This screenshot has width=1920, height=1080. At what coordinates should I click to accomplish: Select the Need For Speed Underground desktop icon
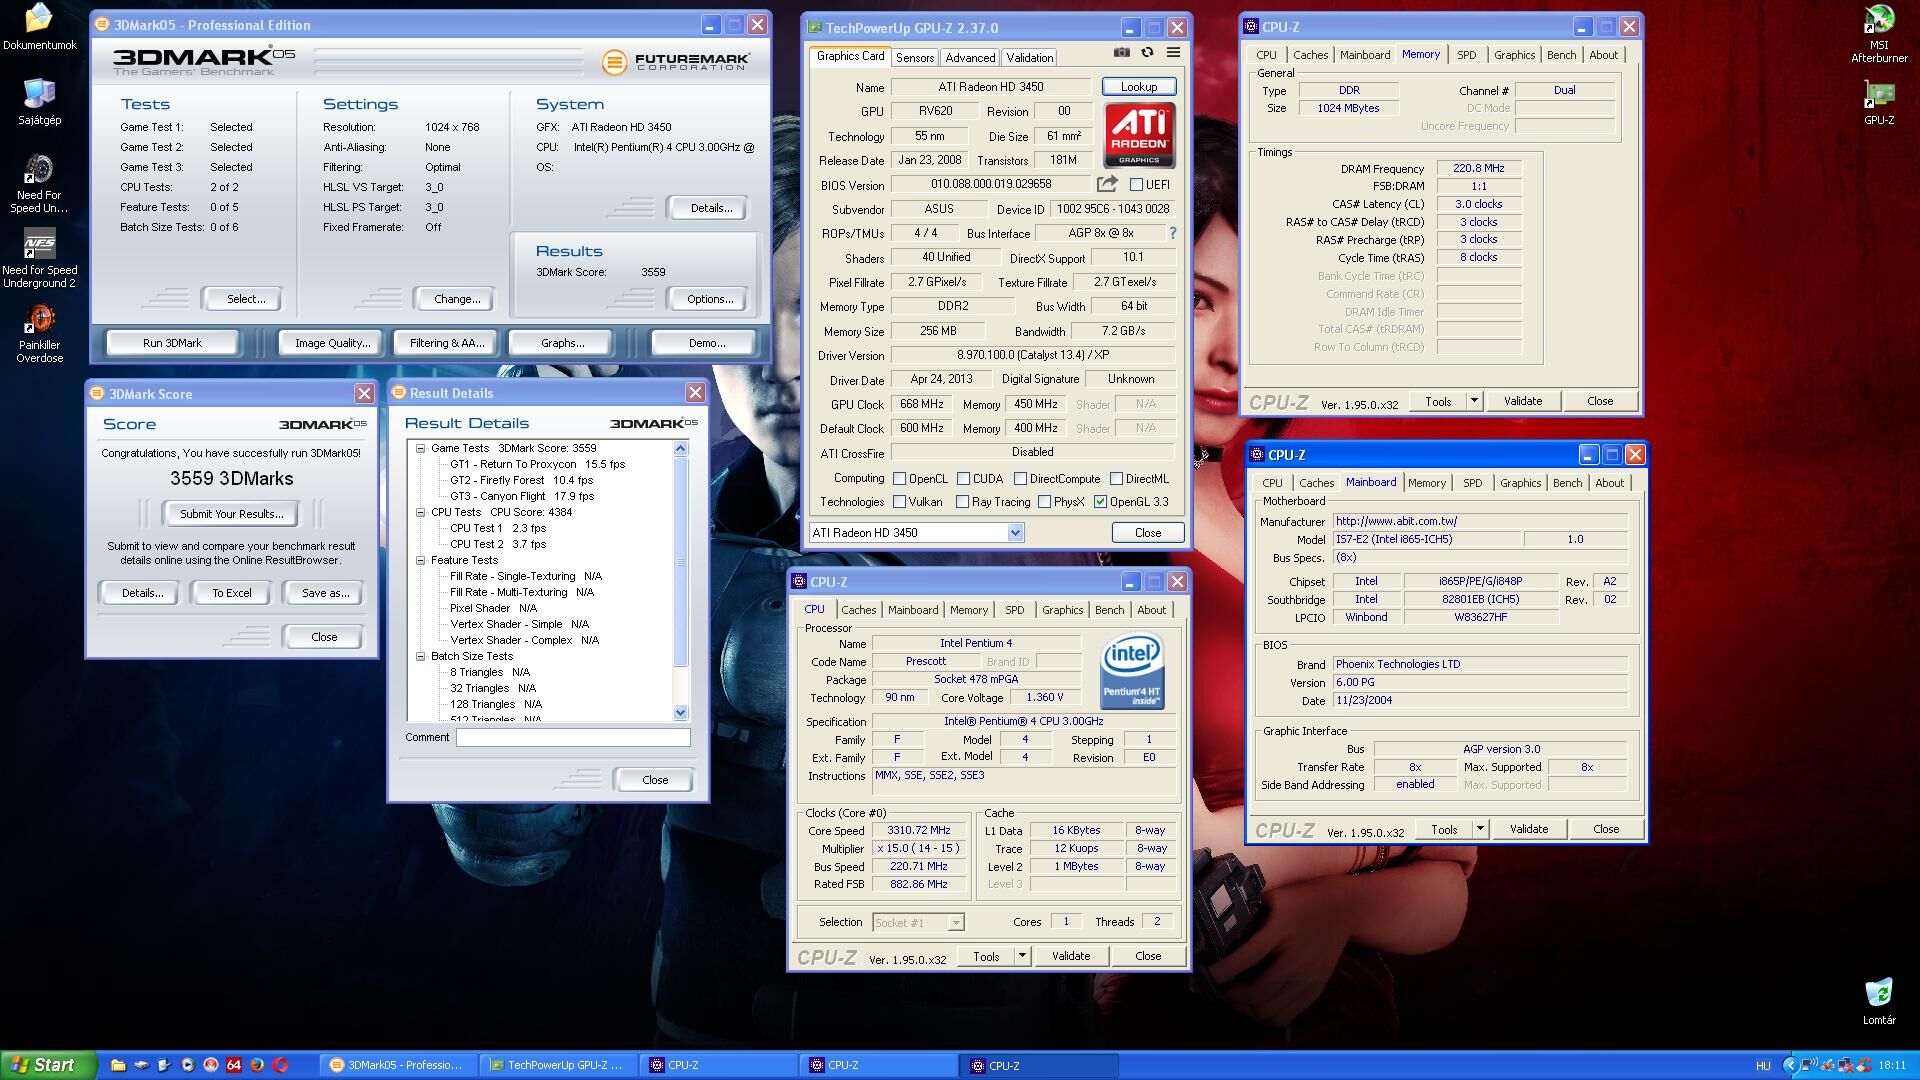click(x=39, y=184)
